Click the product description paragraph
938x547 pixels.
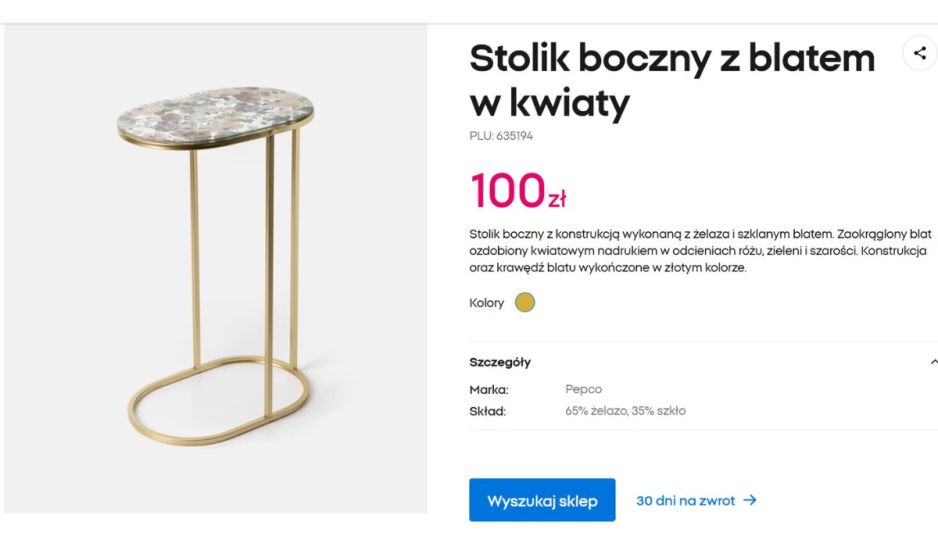tap(701, 251)
